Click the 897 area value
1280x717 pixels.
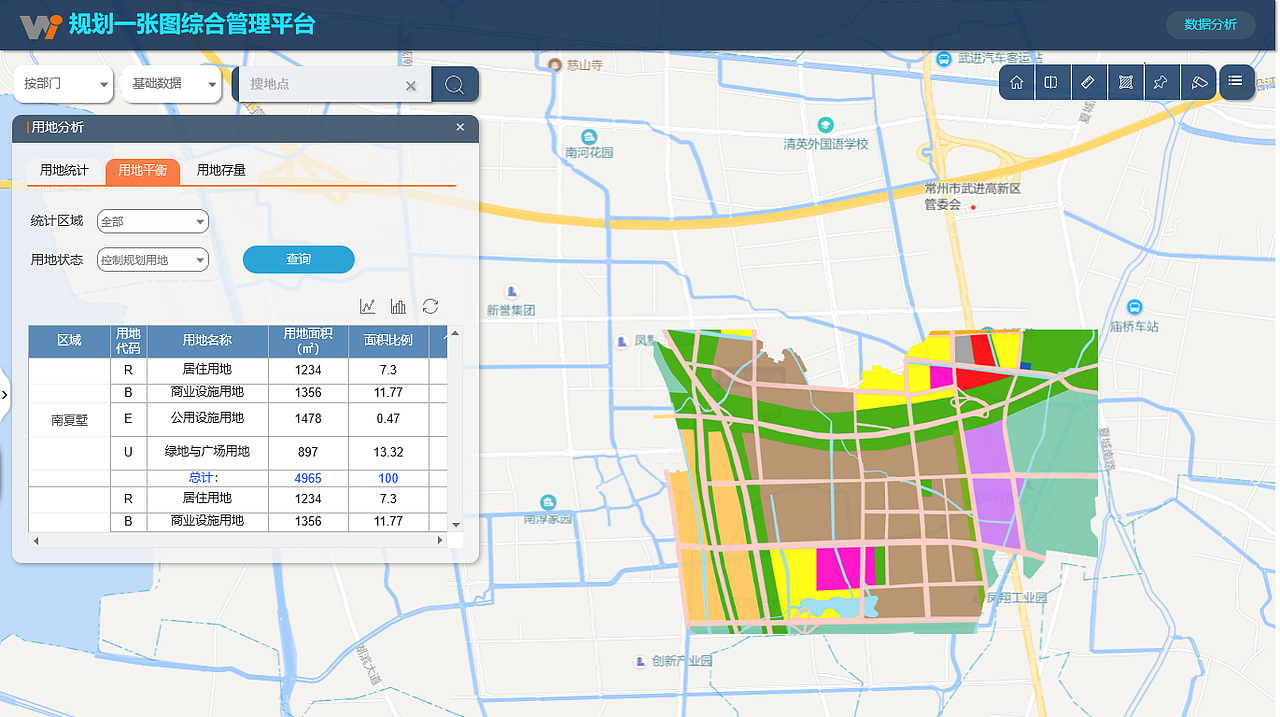pos(308,453)
